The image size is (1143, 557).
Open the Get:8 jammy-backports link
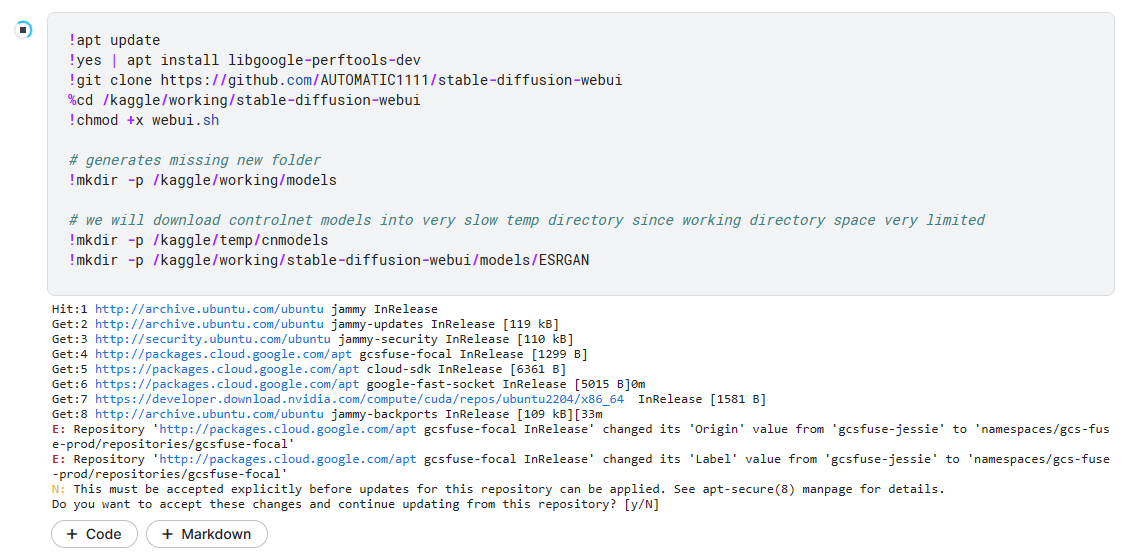tap(209, 414)
